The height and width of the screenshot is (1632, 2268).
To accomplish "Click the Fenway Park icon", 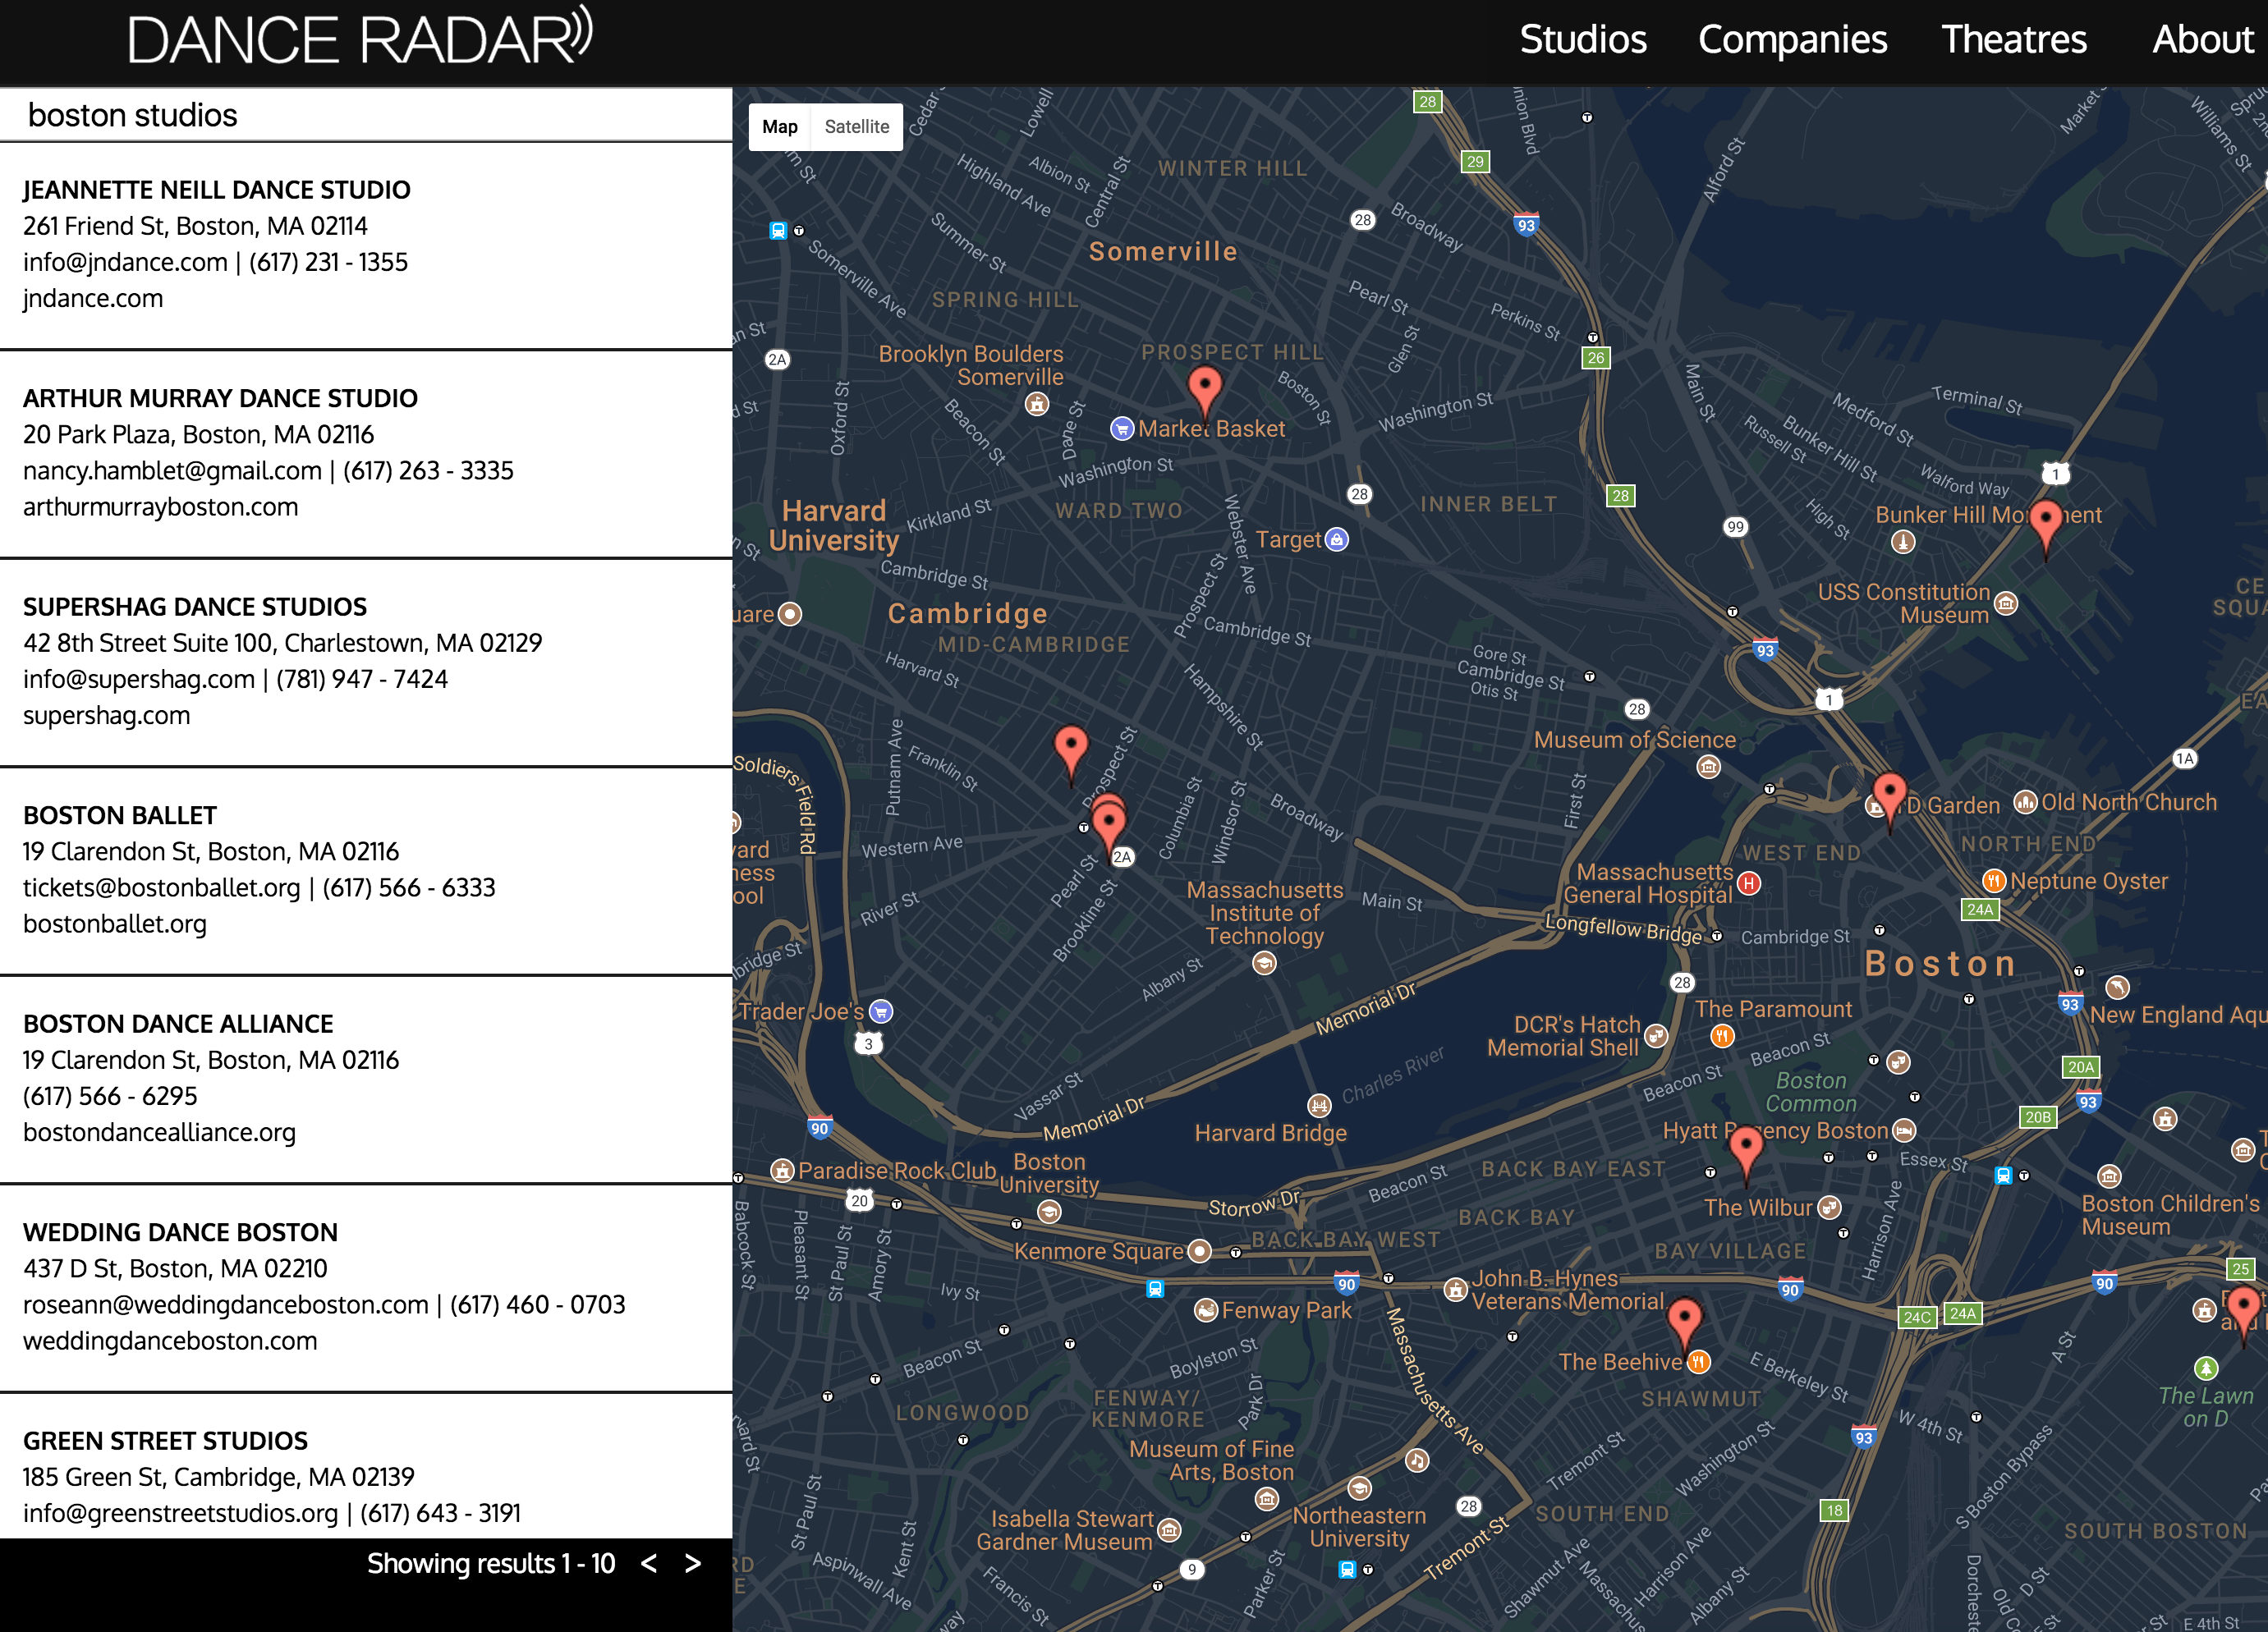I will tap(1206, 1310).
